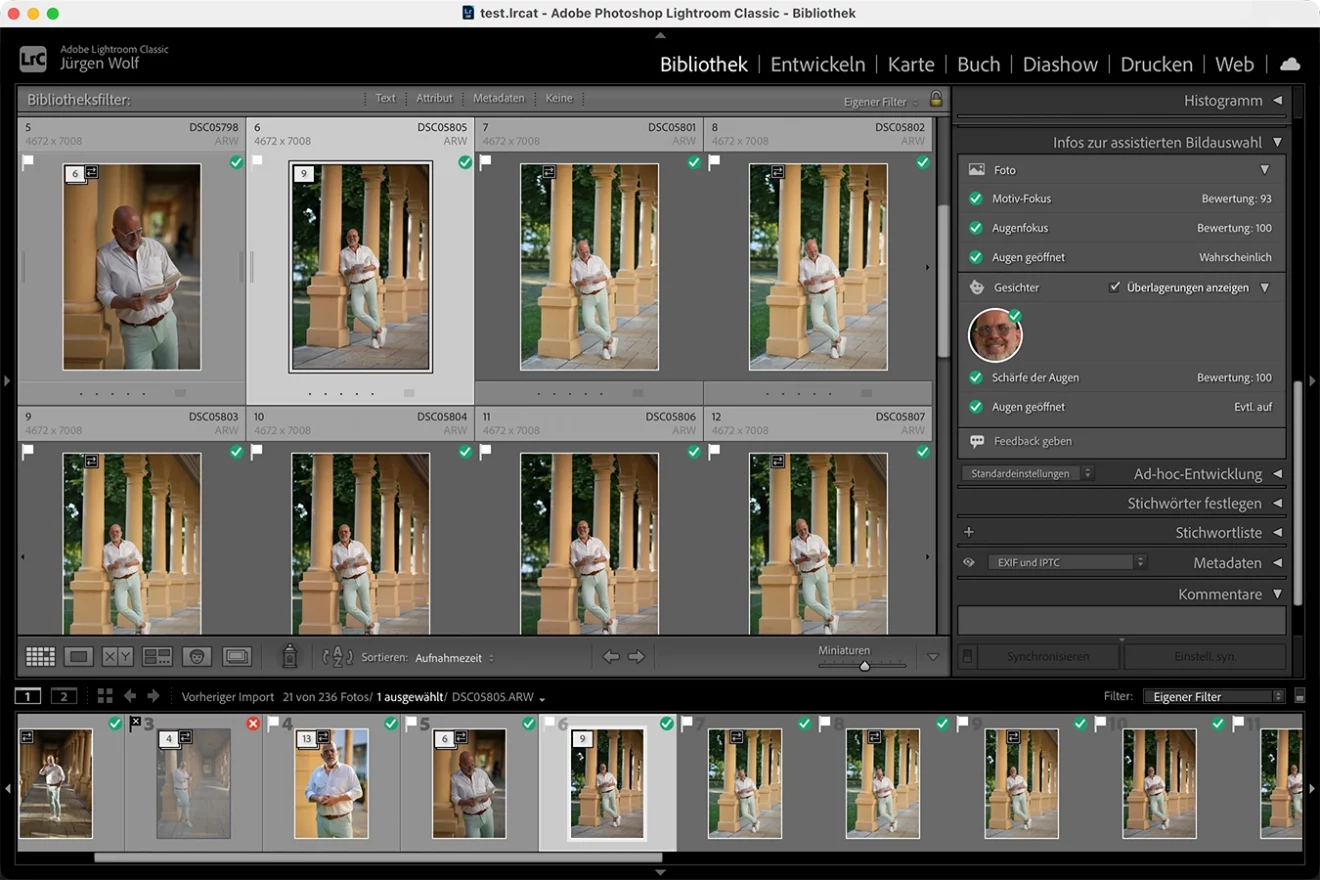
Task: Click the Feedback geben speech bubble icon
Action: (x=977, y=441)
